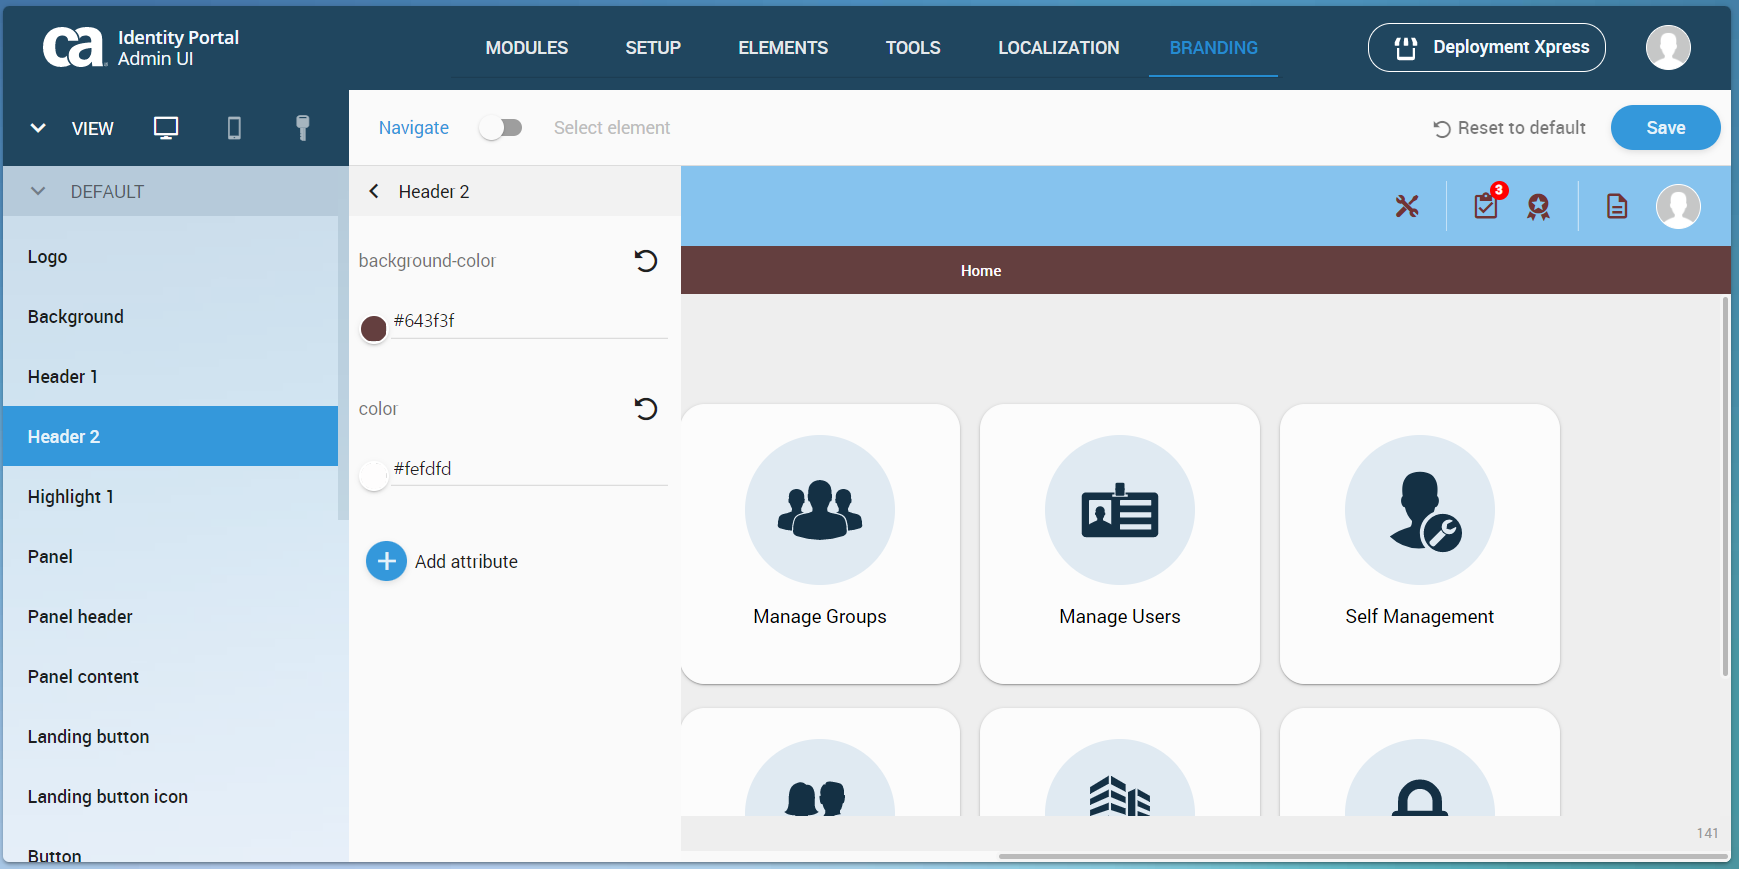Open the MODULES menu
This screenshot has height=869, width=1739.
(527, 48)
